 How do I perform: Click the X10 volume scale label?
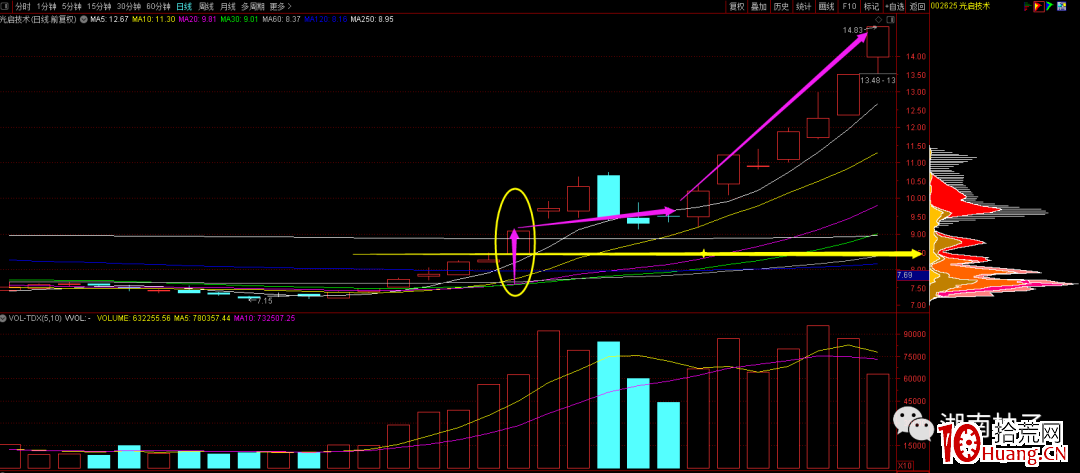pyautogui.click(x=904, y=466)
